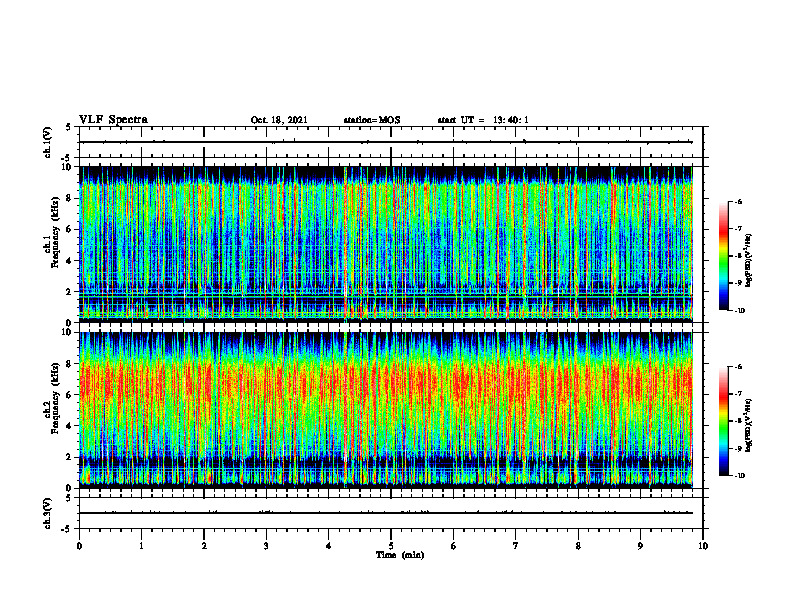
Task: Click the 10-minute tick label on Time axis
Action: tap(703, 546)
